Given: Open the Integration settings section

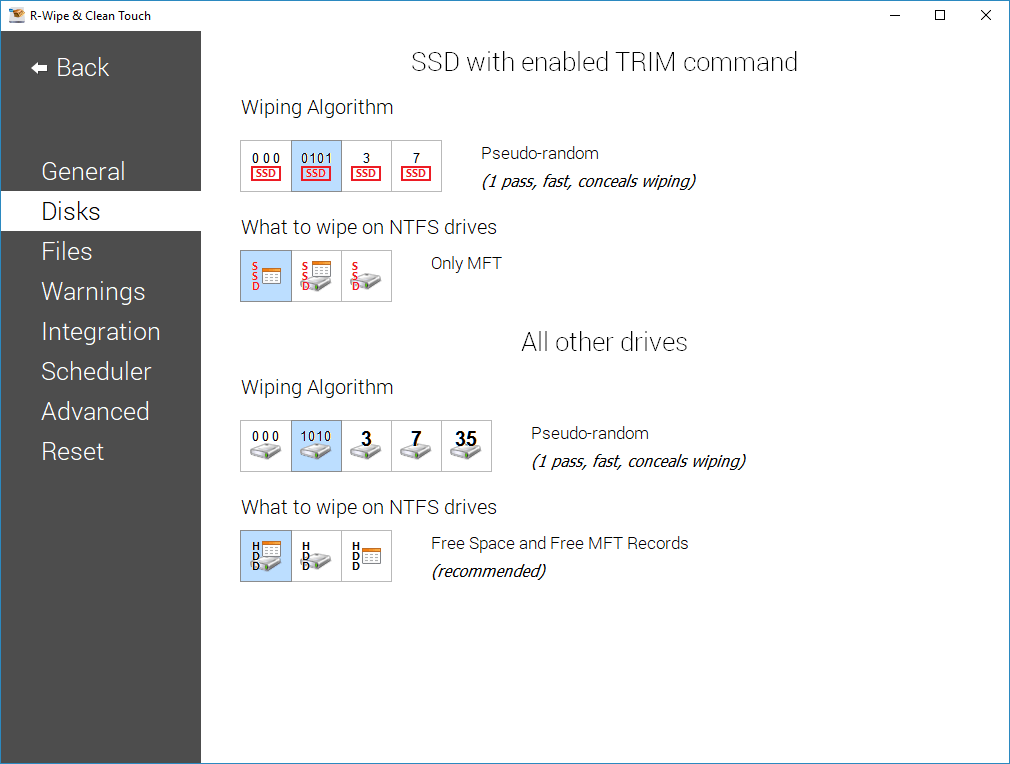Looking at the screenshot, I should click(100, 331).
